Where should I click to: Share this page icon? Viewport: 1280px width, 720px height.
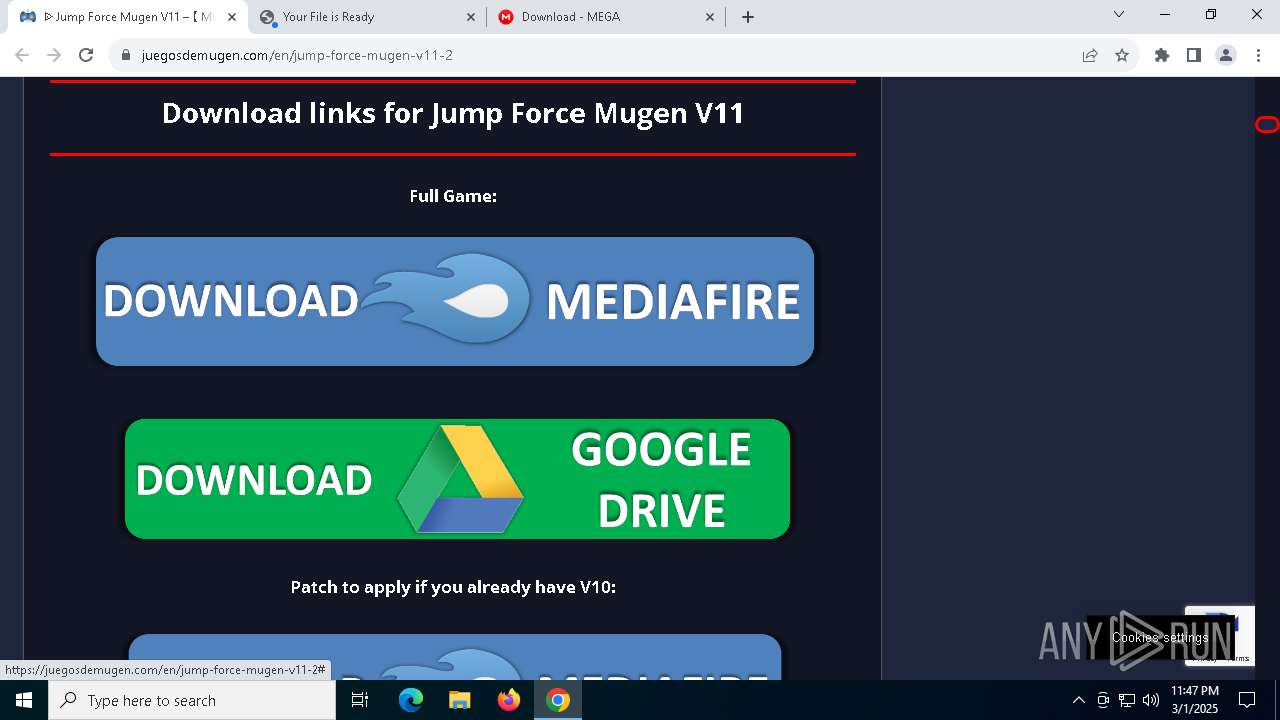(1090, 55)
